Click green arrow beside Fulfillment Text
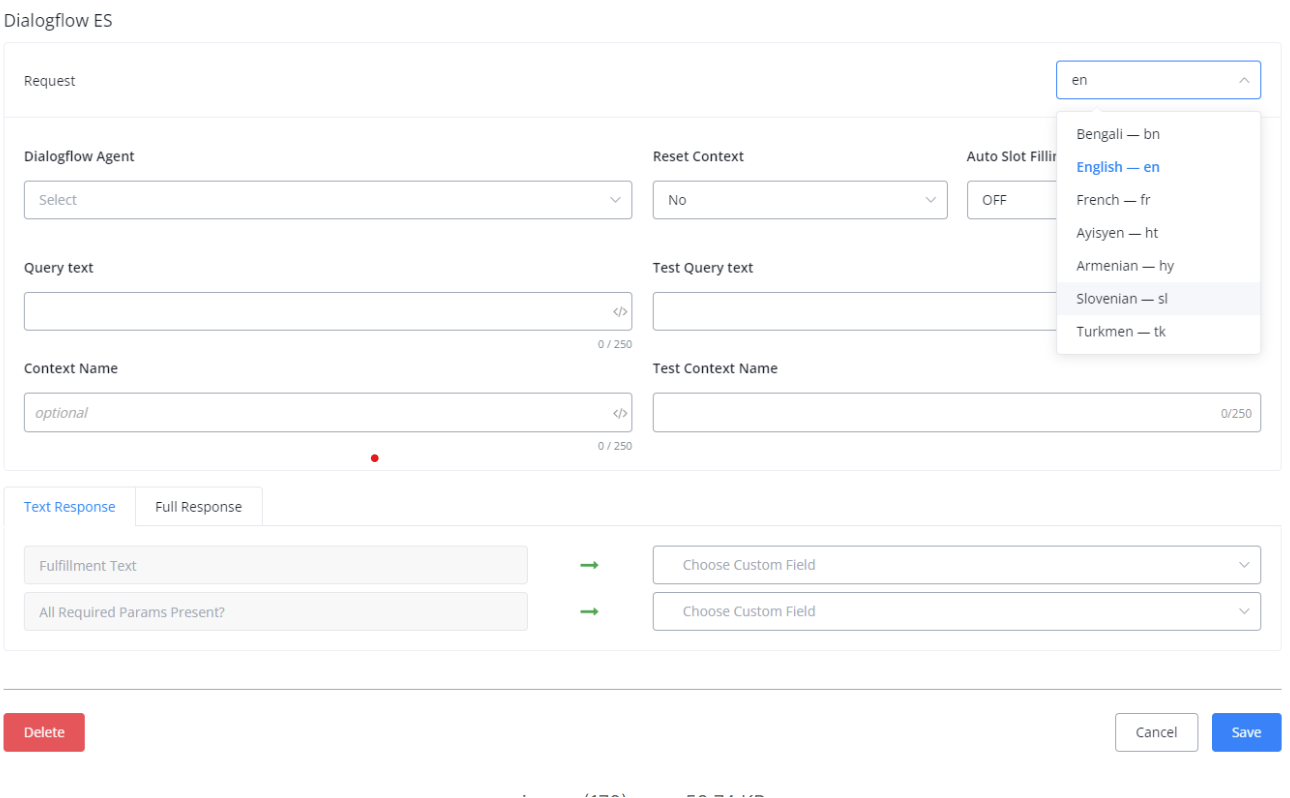Image resolution: width=1290 pixels, height=798 pixels. [x=589, y=565]
